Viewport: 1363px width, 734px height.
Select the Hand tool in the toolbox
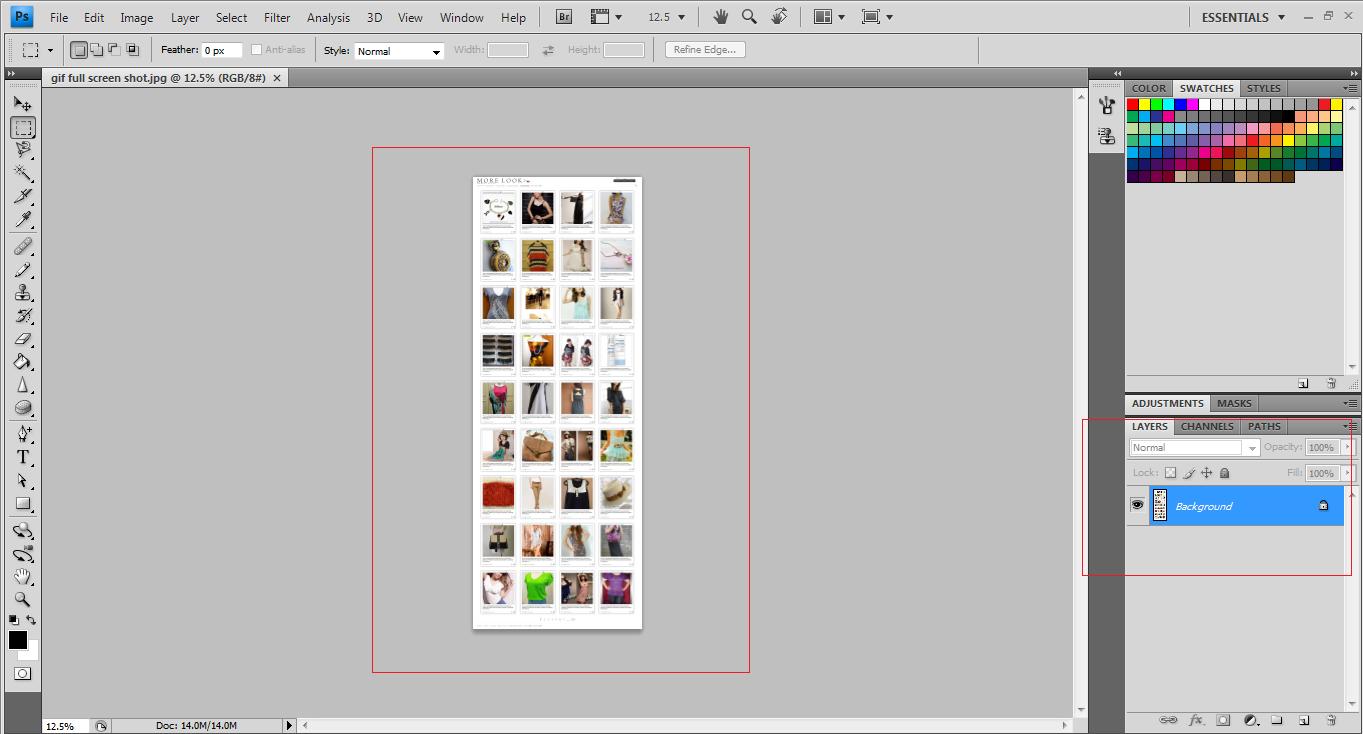(x=23, y=577)
